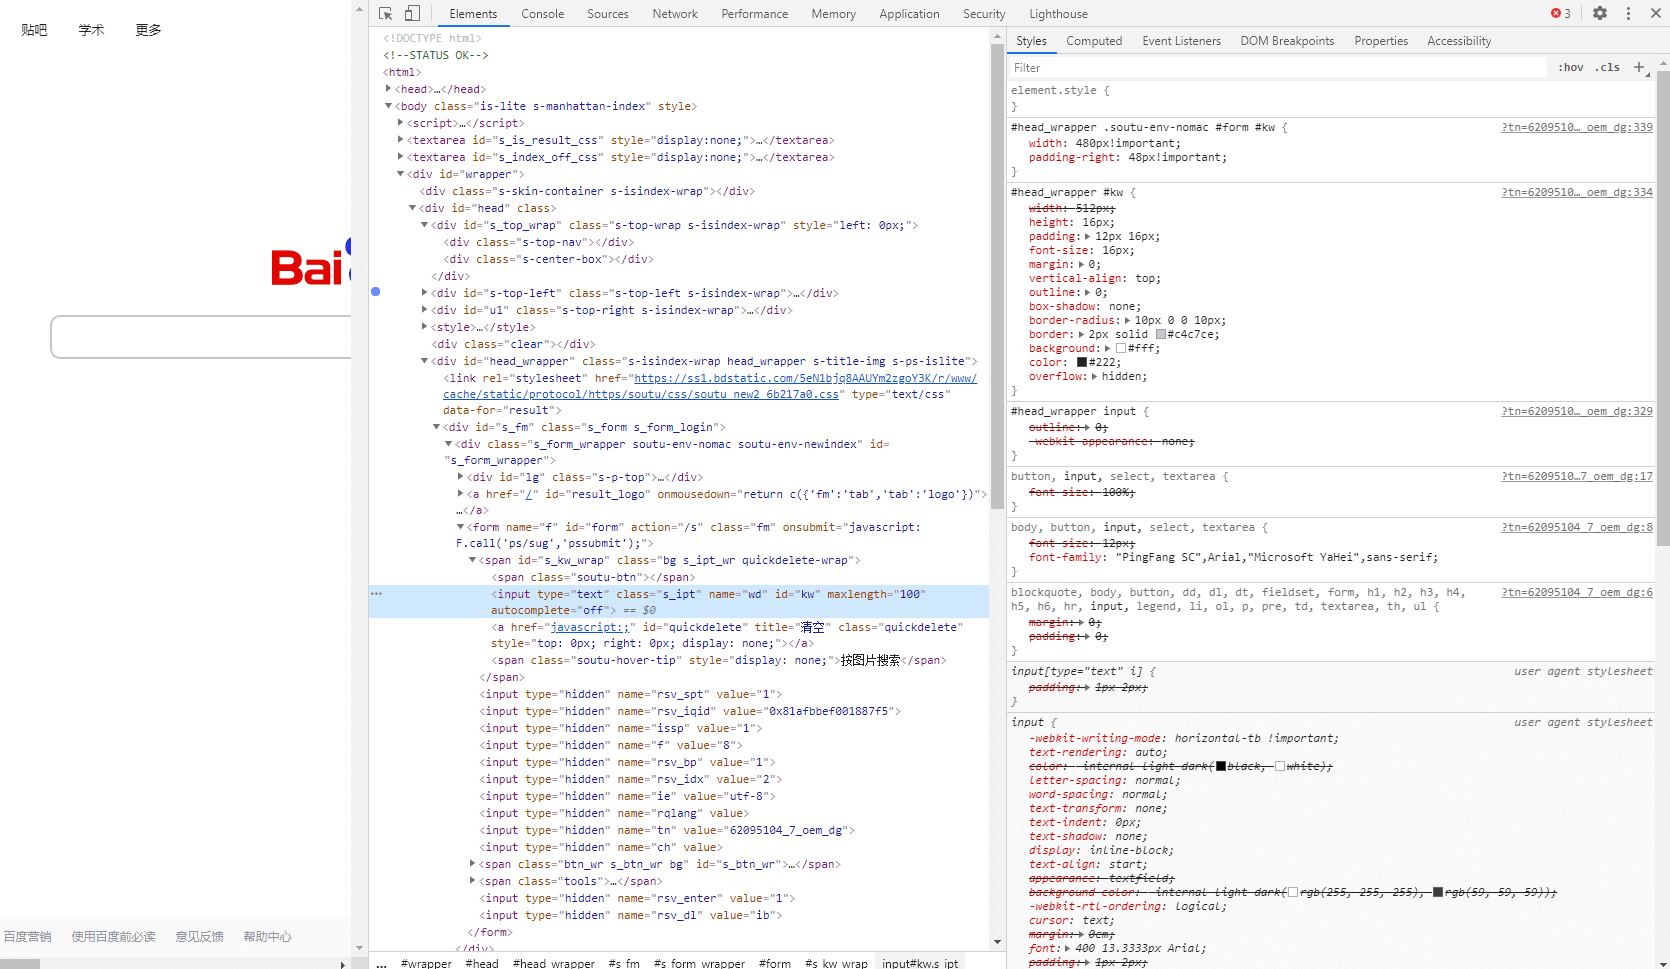The height and width of the screenshot is (969, 1670).
Task: Expand the div#lg s-p-top node
Action: pos(461,477)
